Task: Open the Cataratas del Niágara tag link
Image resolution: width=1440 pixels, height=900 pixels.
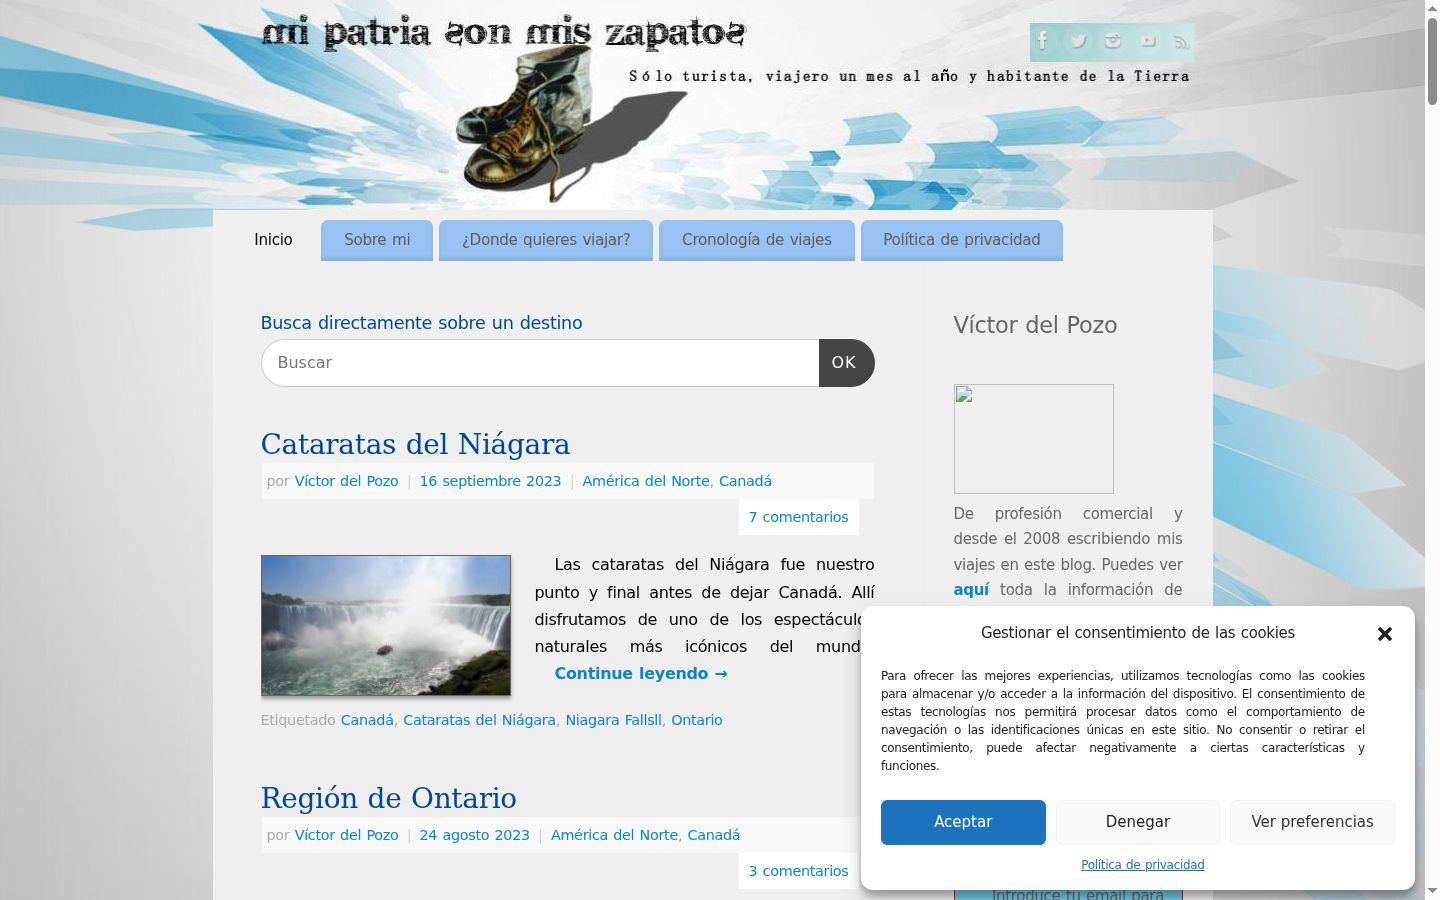Action: [x=479, y=720]
